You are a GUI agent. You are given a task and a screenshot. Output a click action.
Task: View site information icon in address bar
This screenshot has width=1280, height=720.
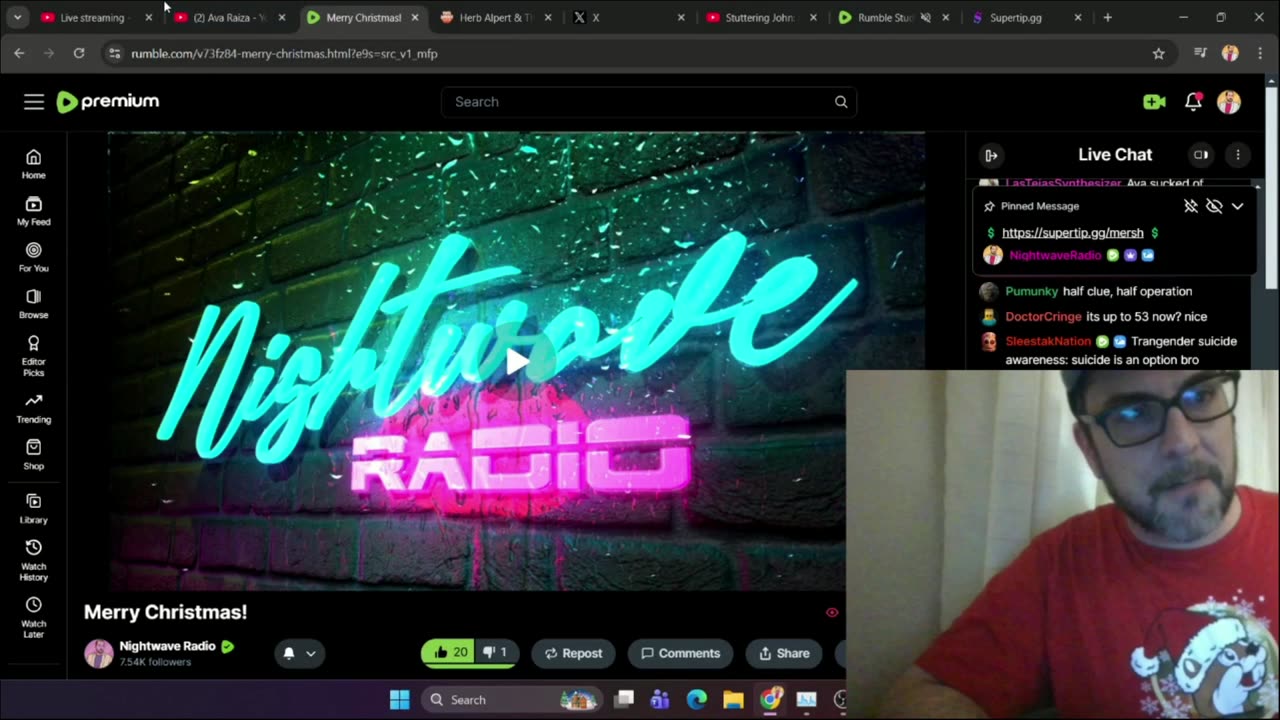[114, 54]
